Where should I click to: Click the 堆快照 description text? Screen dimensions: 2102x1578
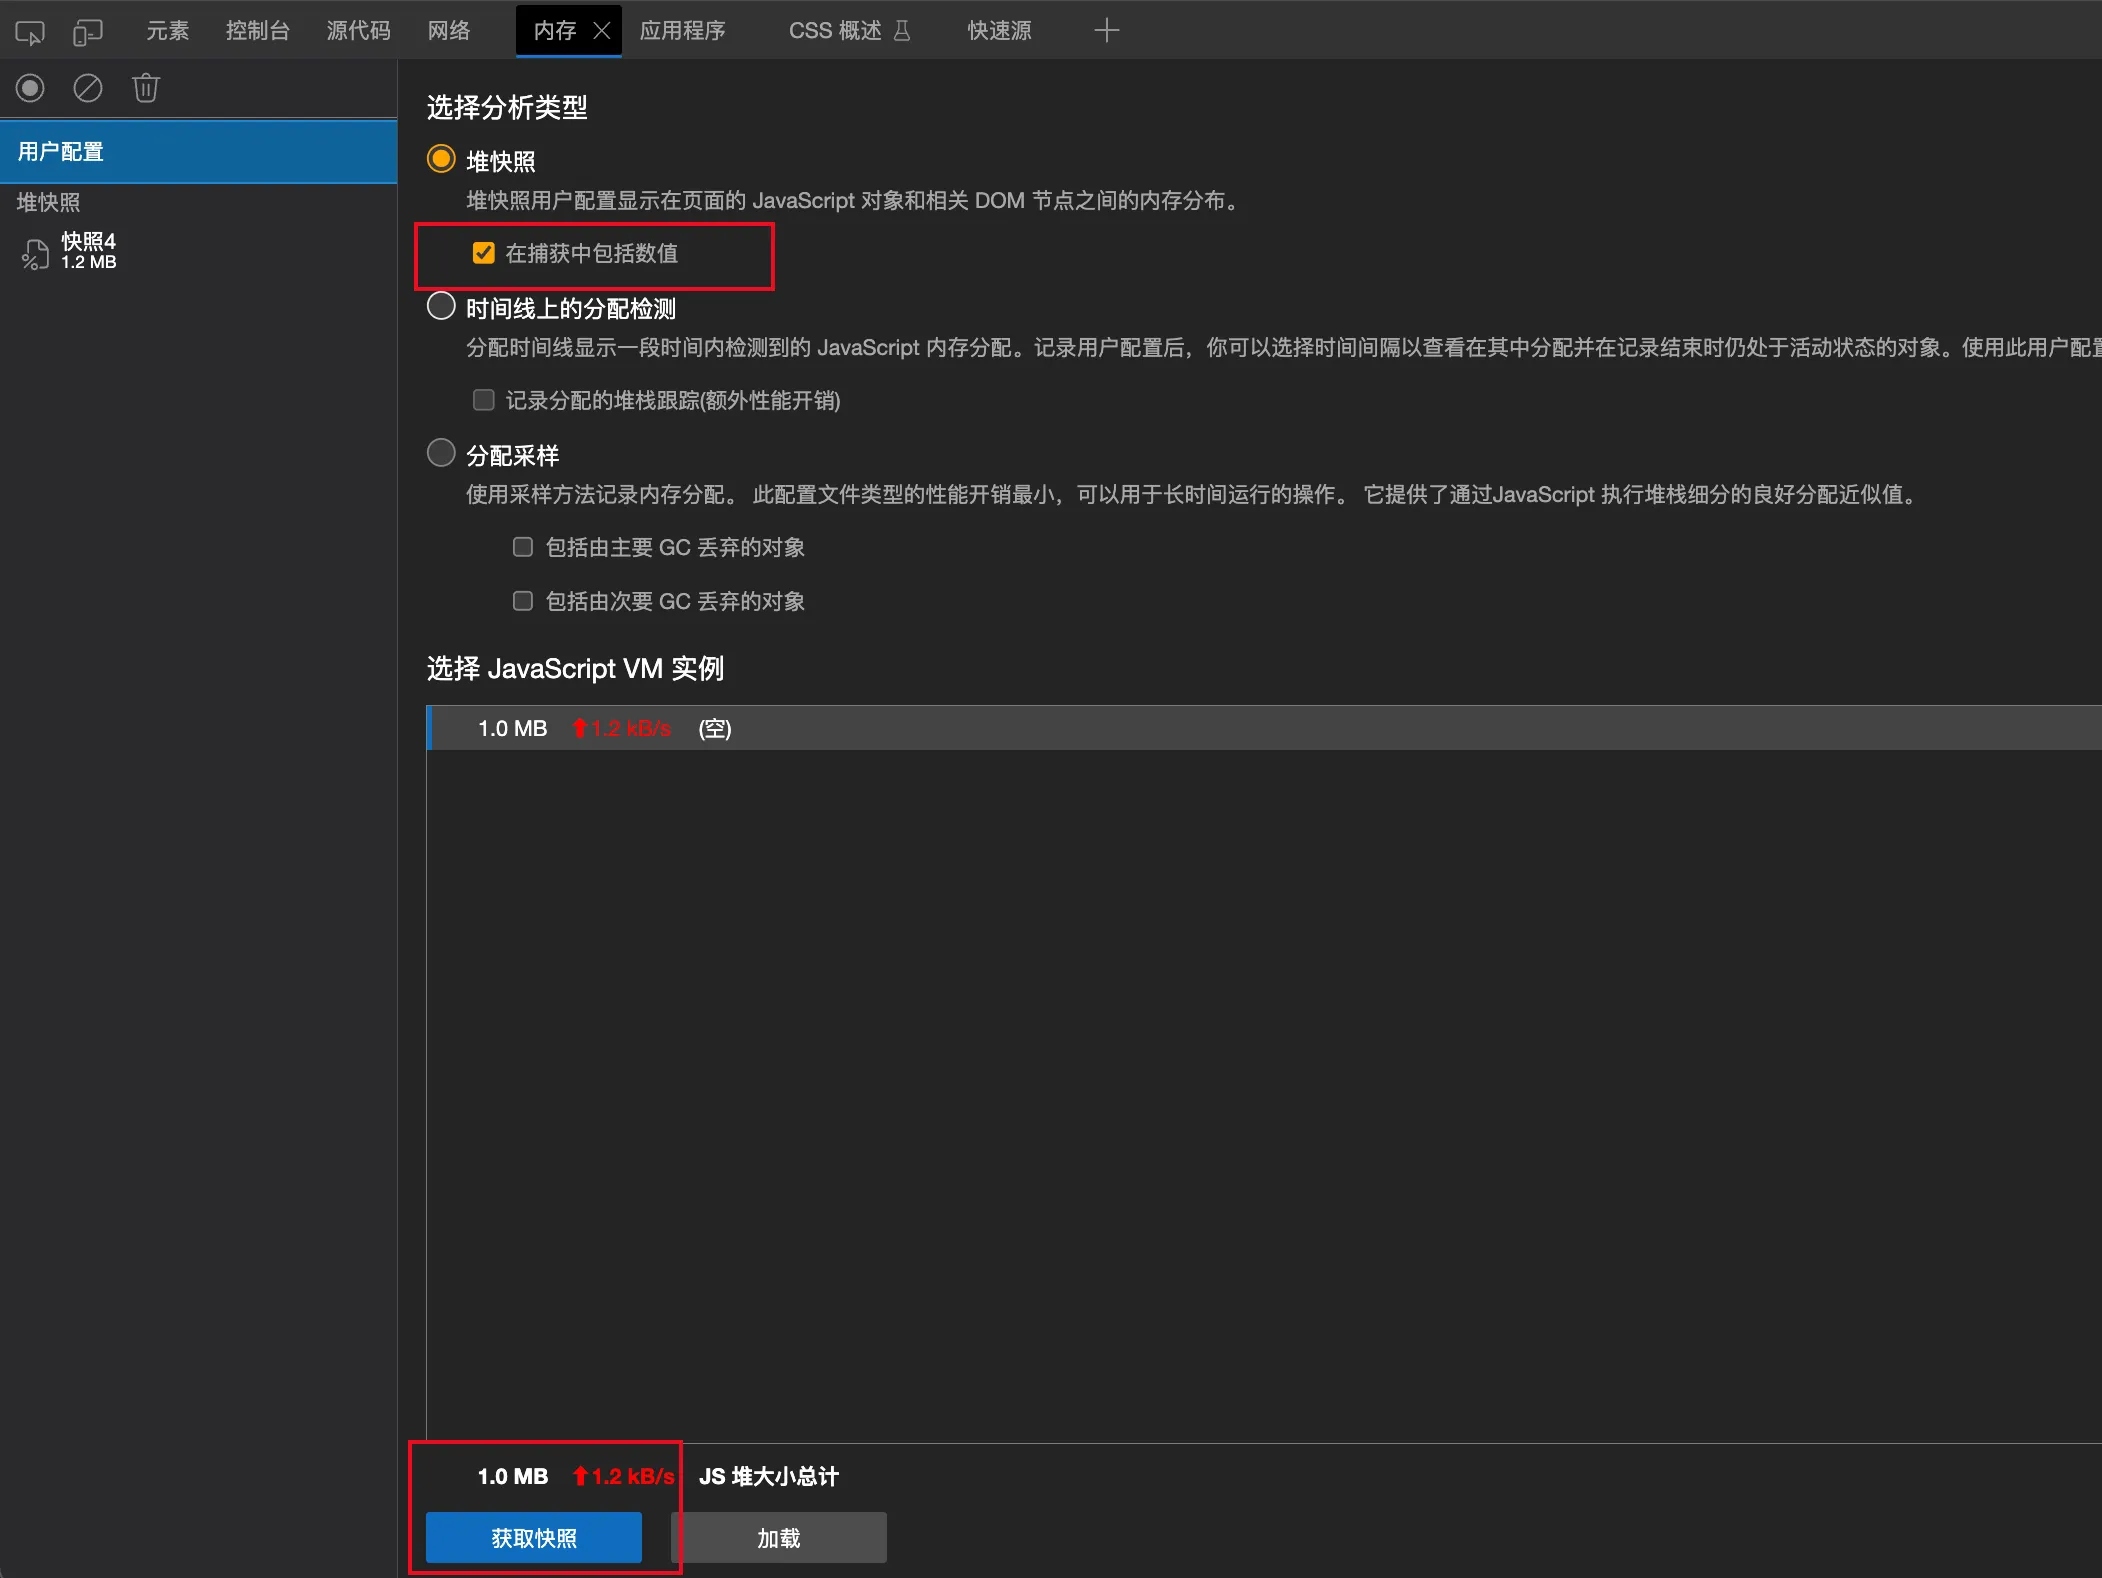coord(856,201)
